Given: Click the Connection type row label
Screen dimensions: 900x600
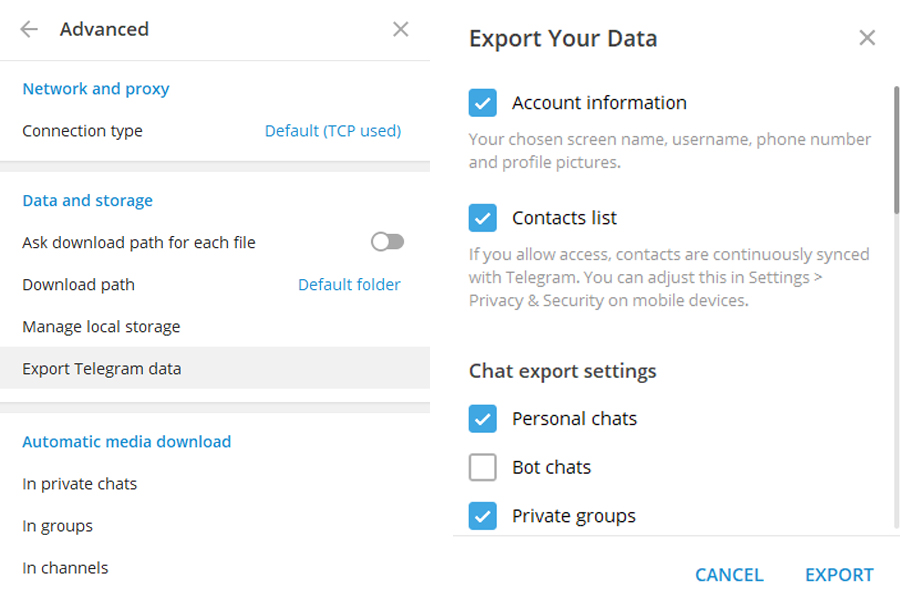Looking at the screenshot, I should 83,131.
